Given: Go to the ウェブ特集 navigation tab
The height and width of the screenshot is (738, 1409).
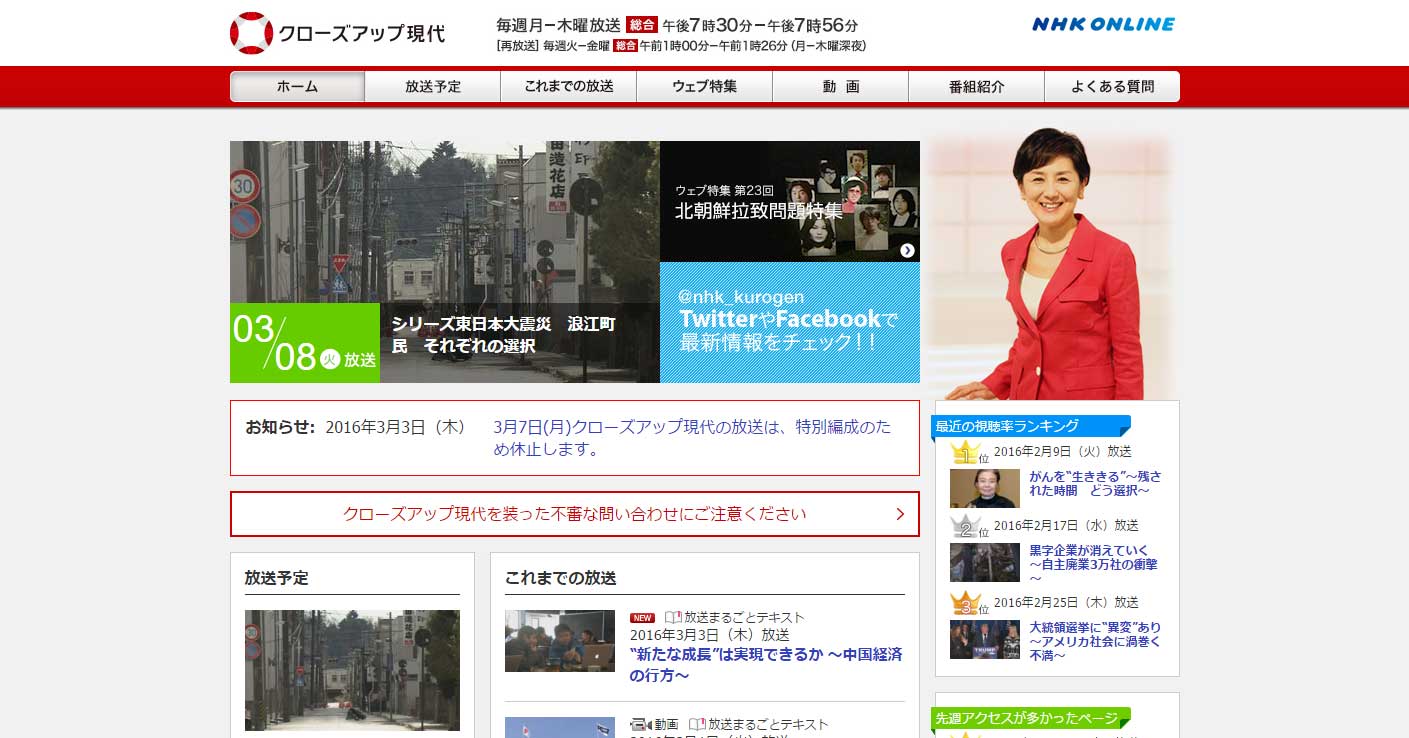Looking at the screenshot, I should click(705, 87).
